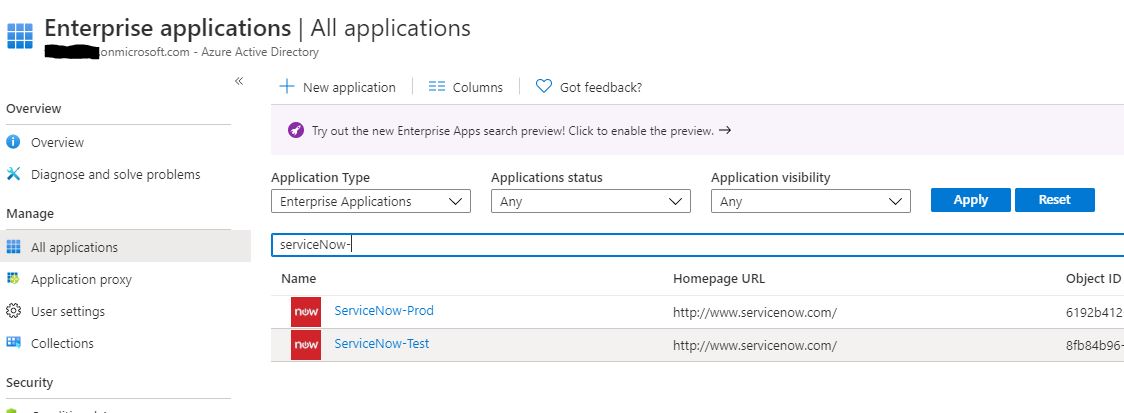This screenshot has width=1124, height=413.
Task: Collapse the sidebar with double chevron
Action: coord(239,81)
